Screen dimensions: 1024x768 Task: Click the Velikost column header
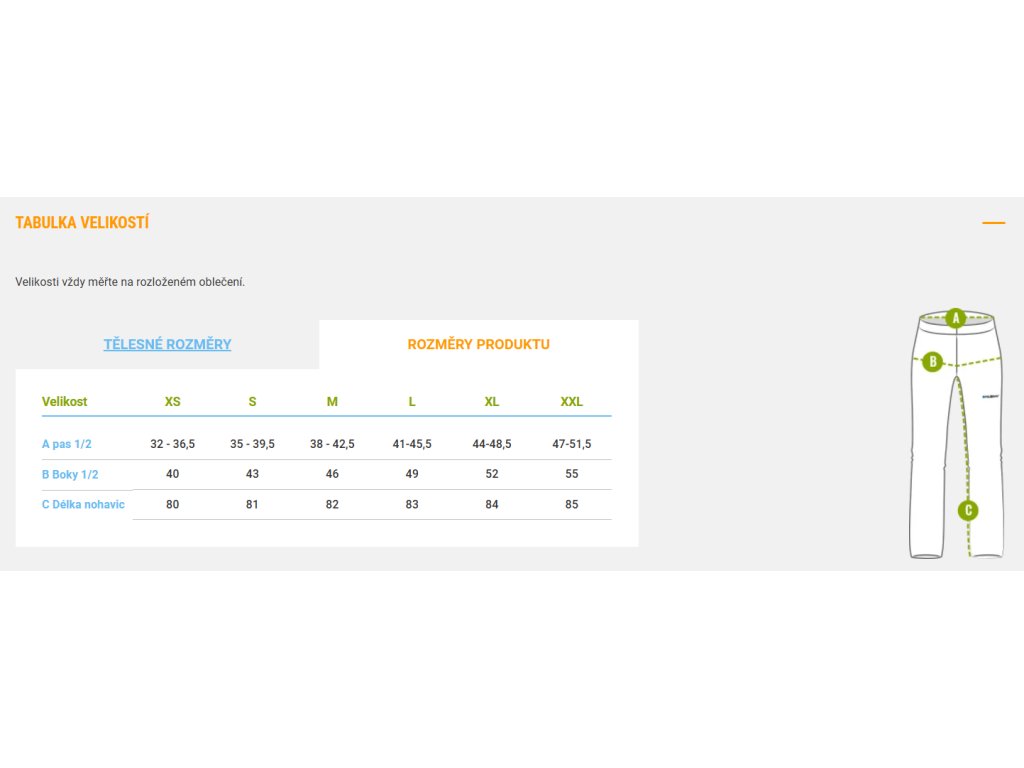(64, 402)
